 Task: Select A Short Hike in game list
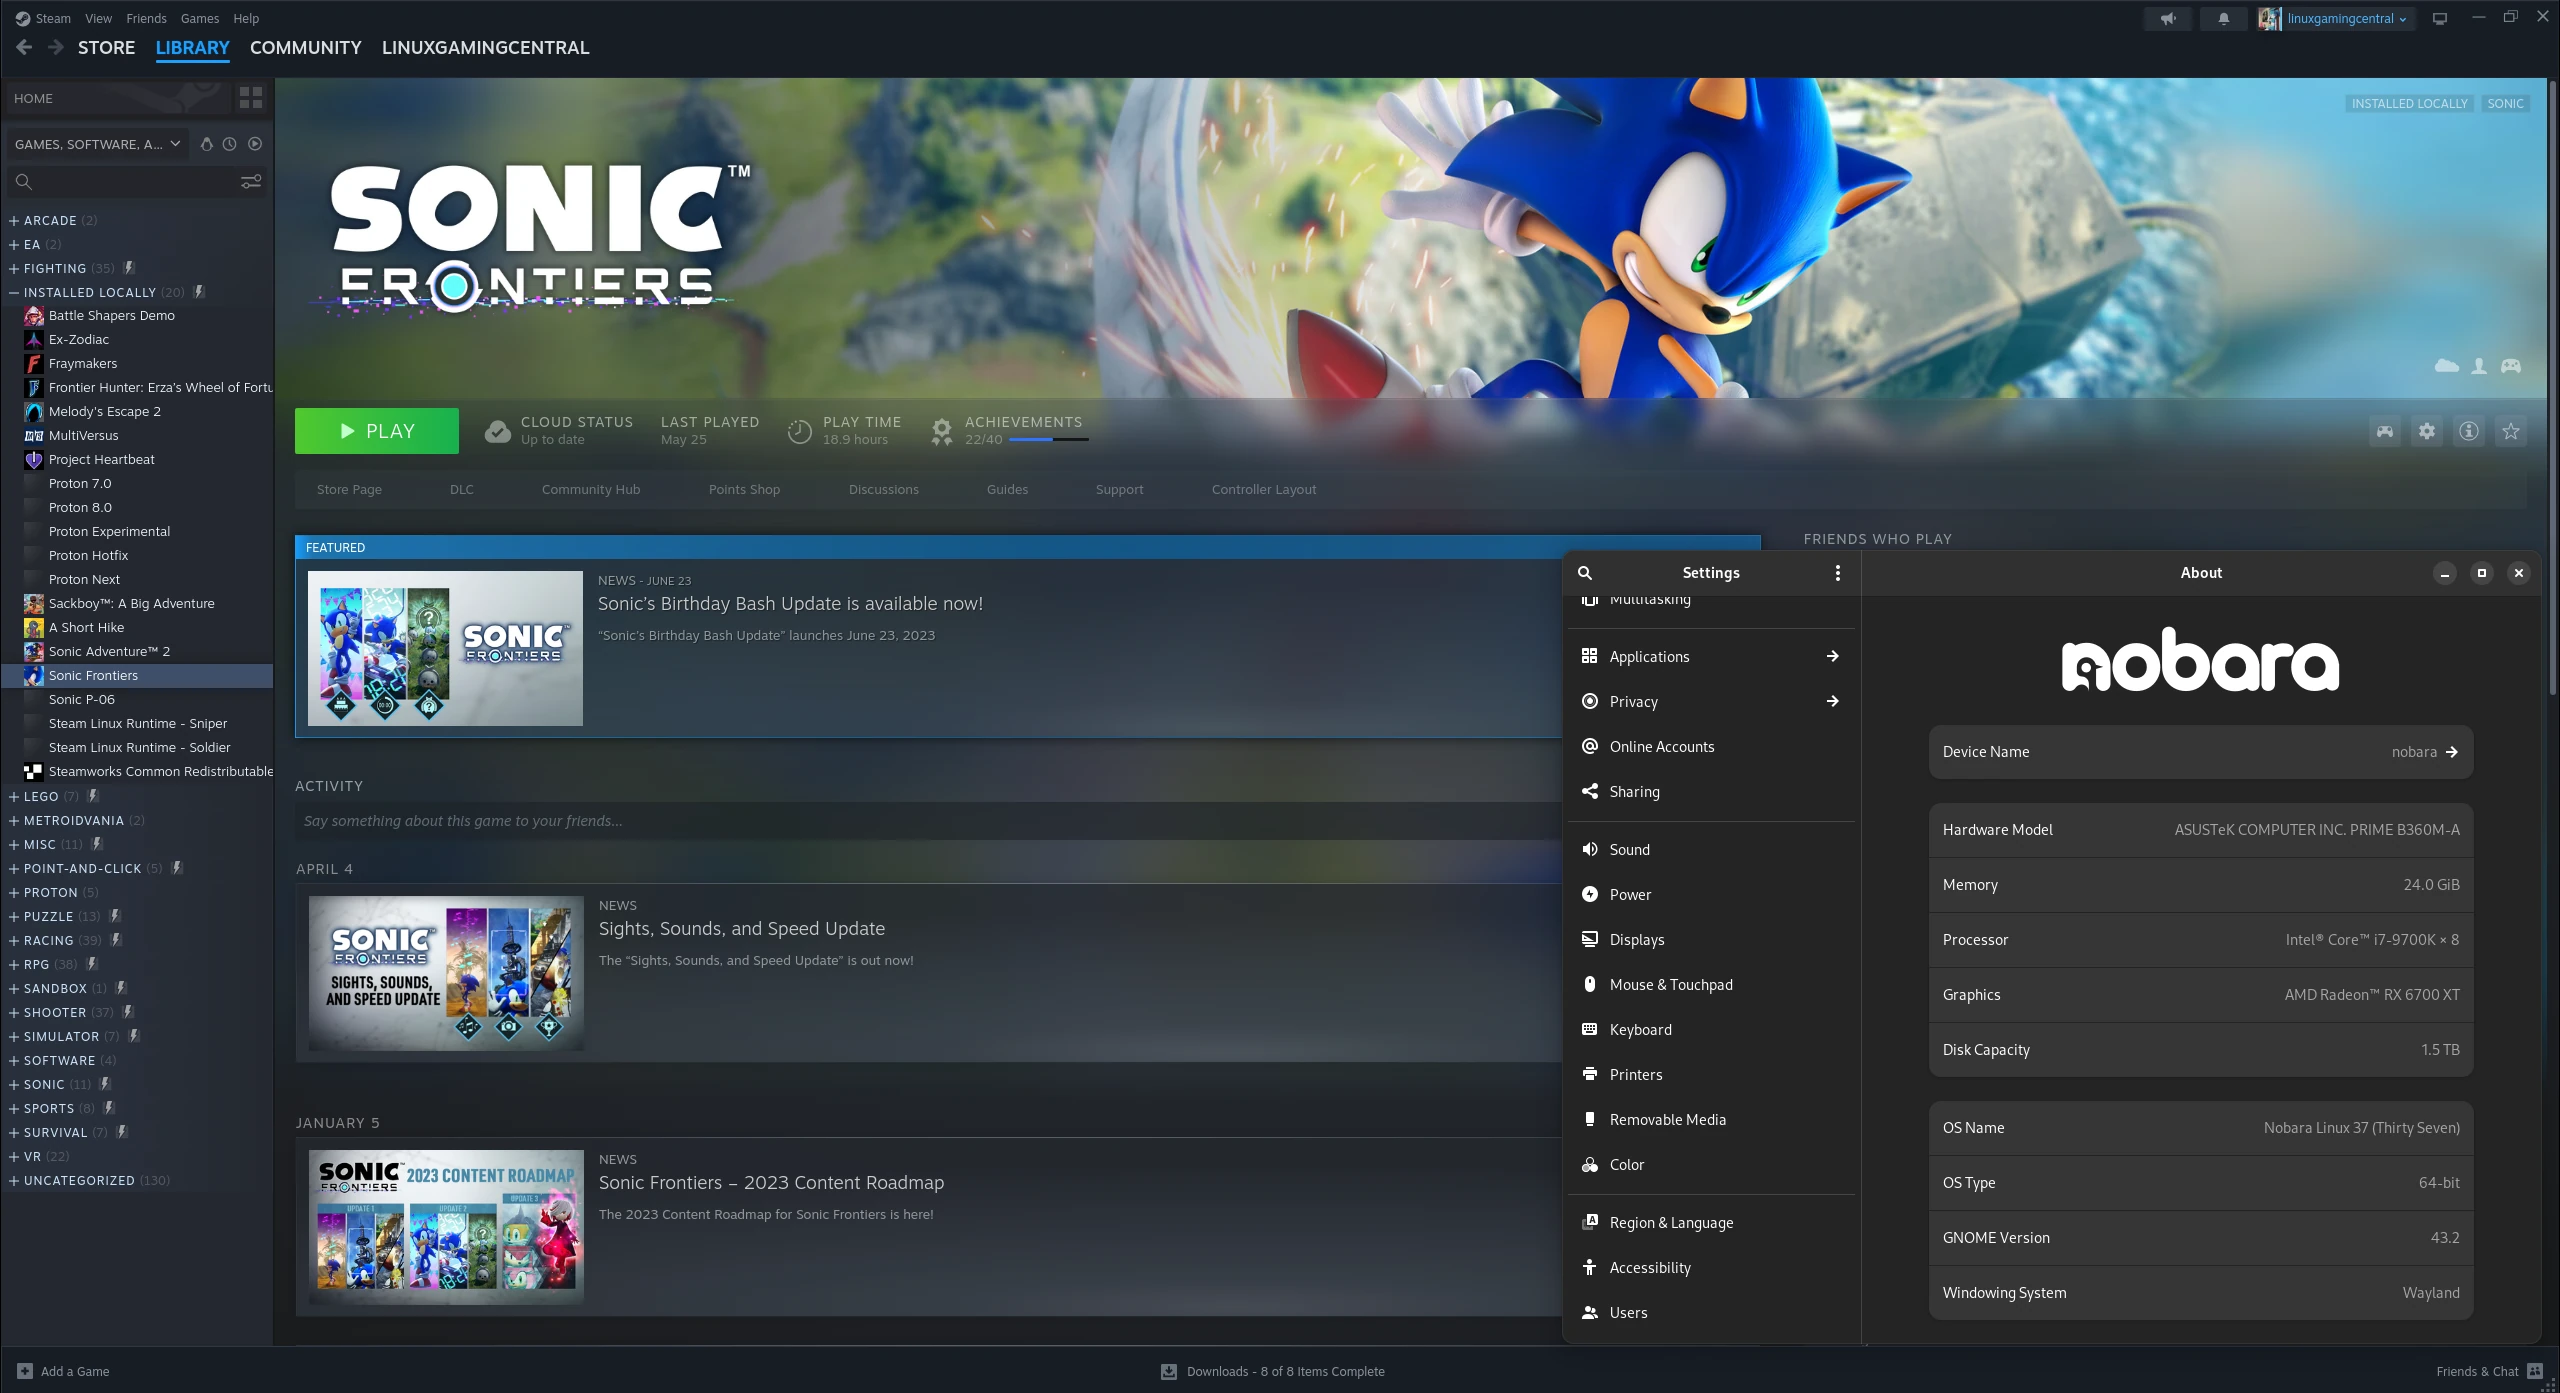coord(137,627)
